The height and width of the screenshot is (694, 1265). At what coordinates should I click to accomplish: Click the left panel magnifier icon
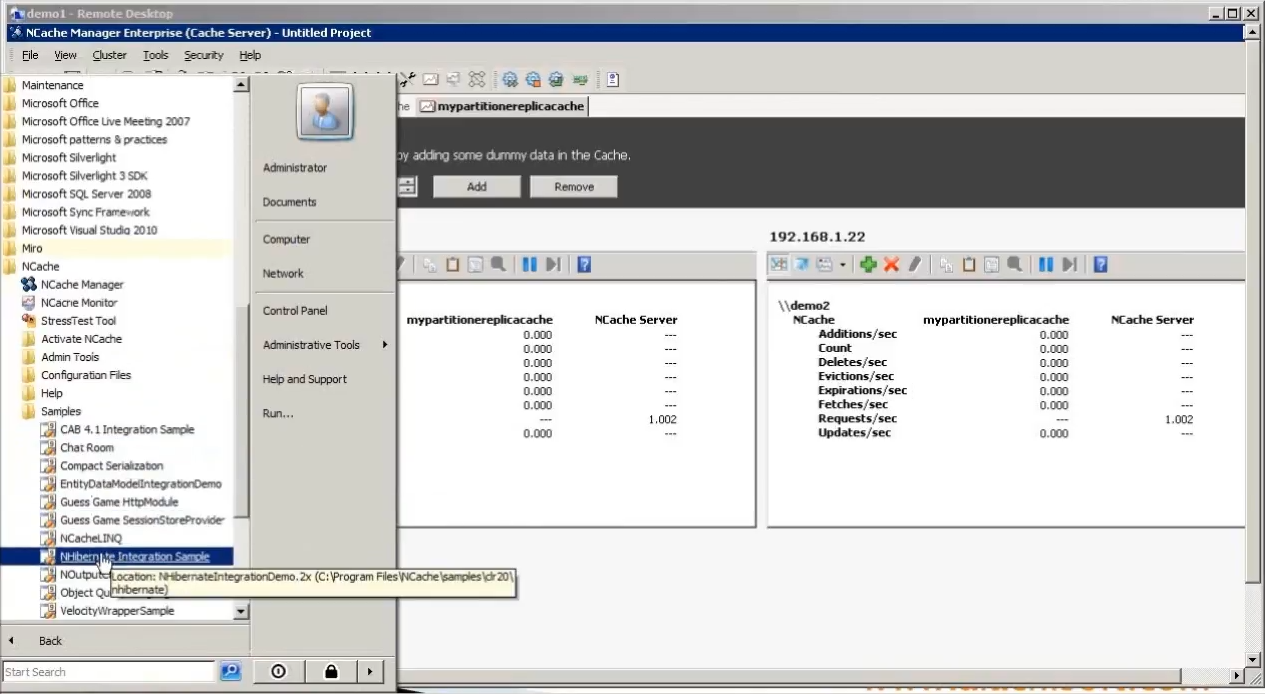click(498, 264)
